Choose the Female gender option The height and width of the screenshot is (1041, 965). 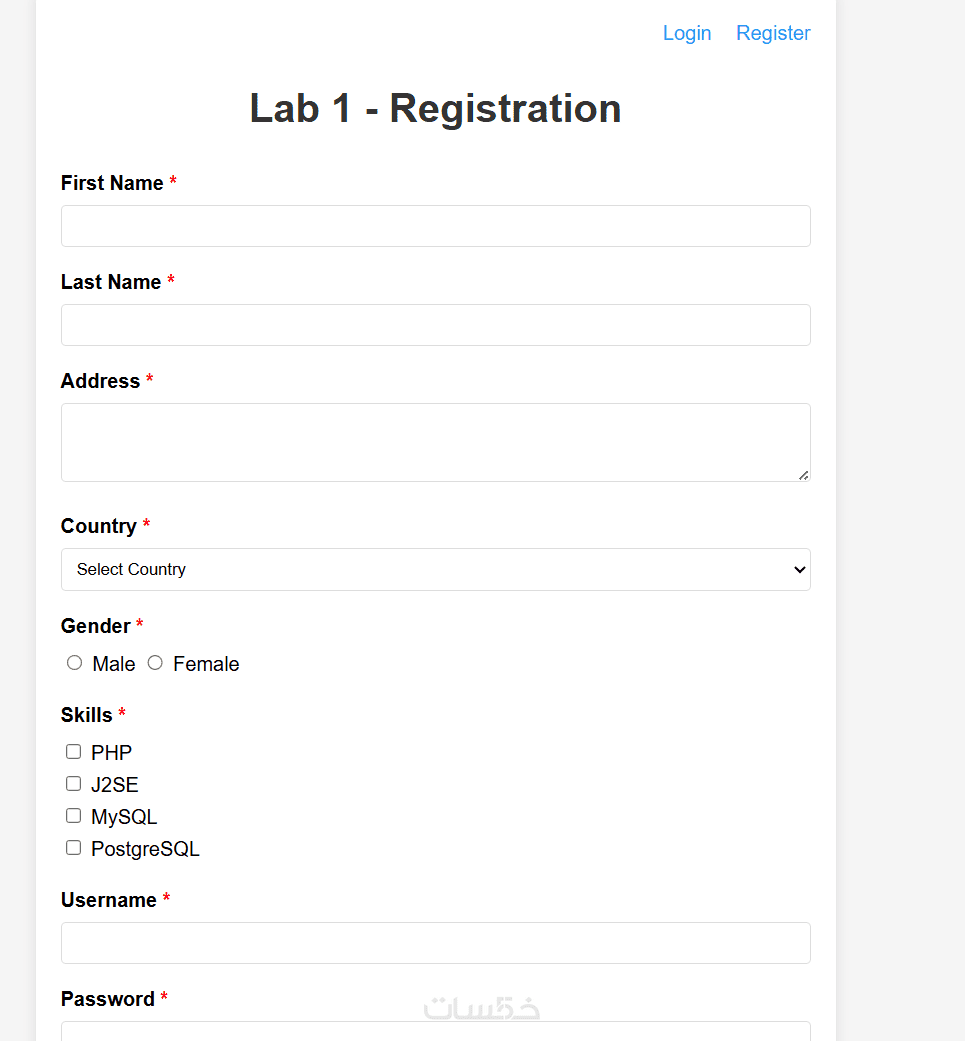coord(155,663)
